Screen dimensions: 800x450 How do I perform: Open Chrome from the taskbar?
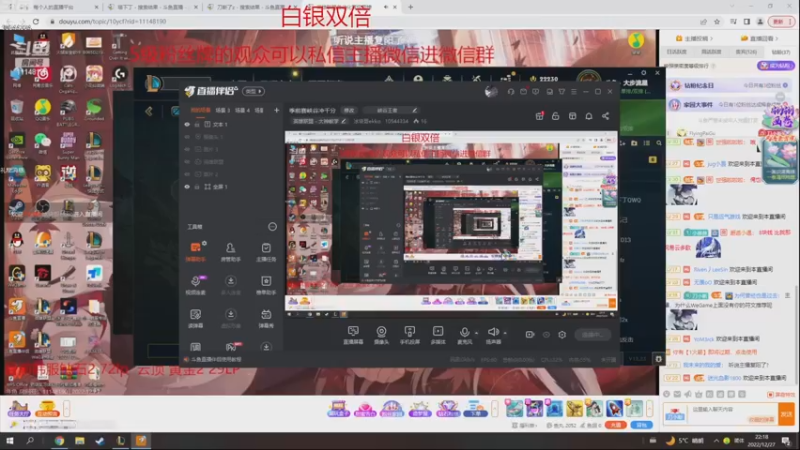coord(59,440)
